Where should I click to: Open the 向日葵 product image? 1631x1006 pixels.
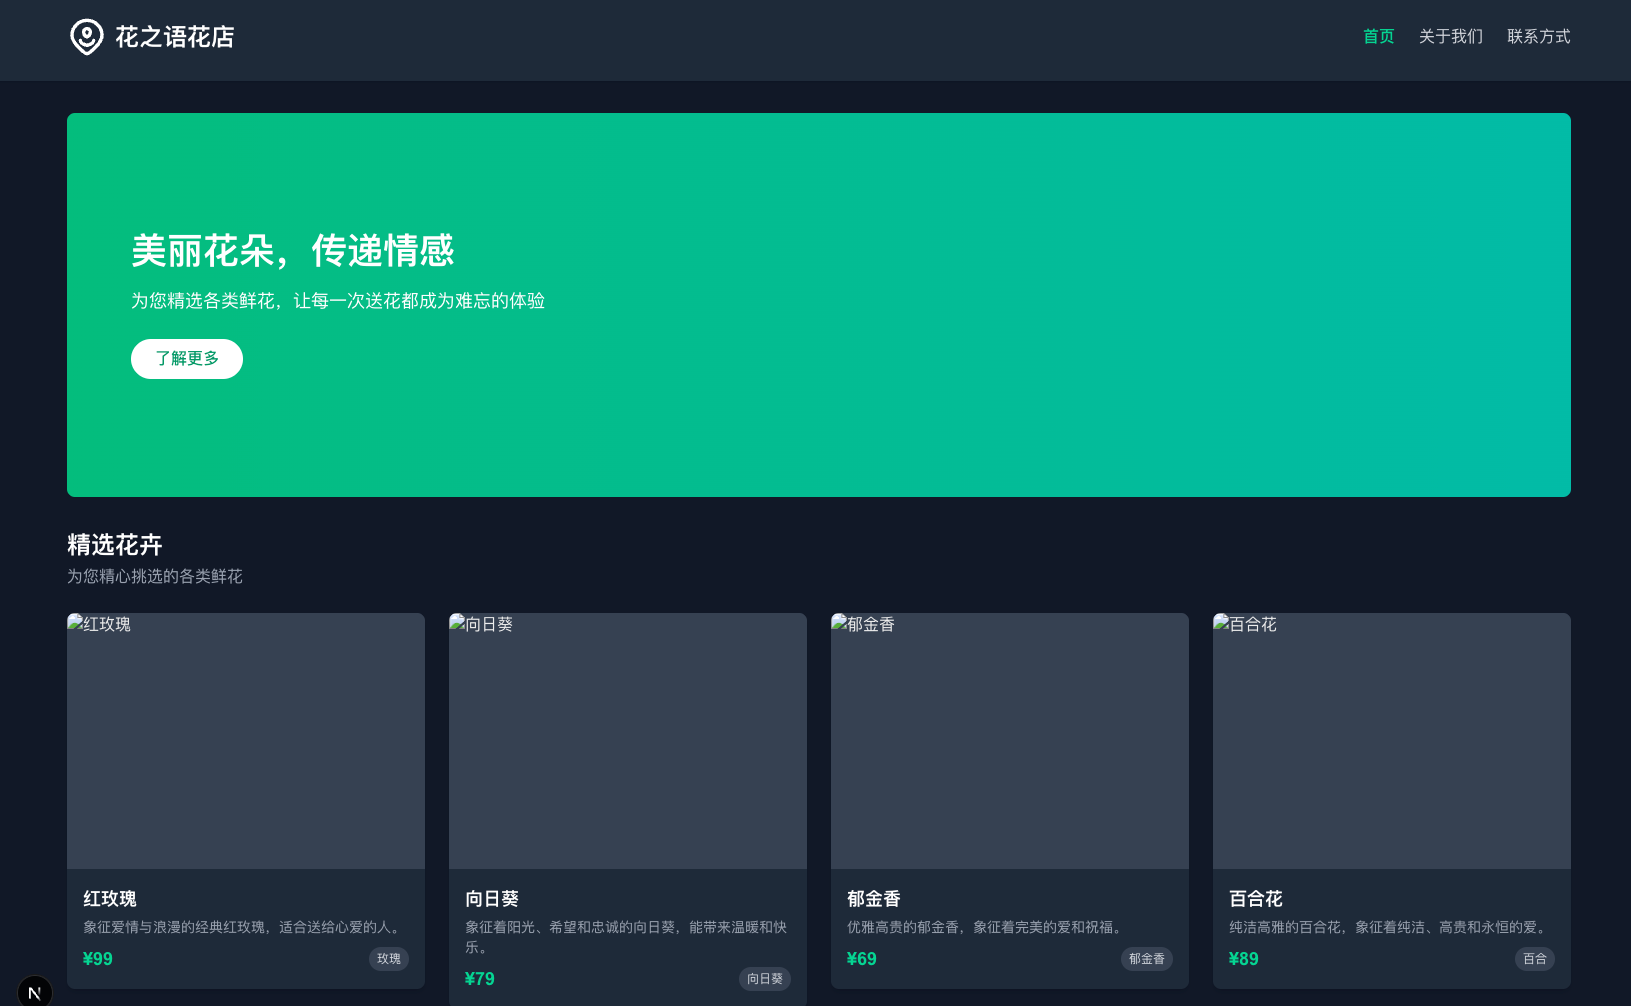(x=628, y=741)
